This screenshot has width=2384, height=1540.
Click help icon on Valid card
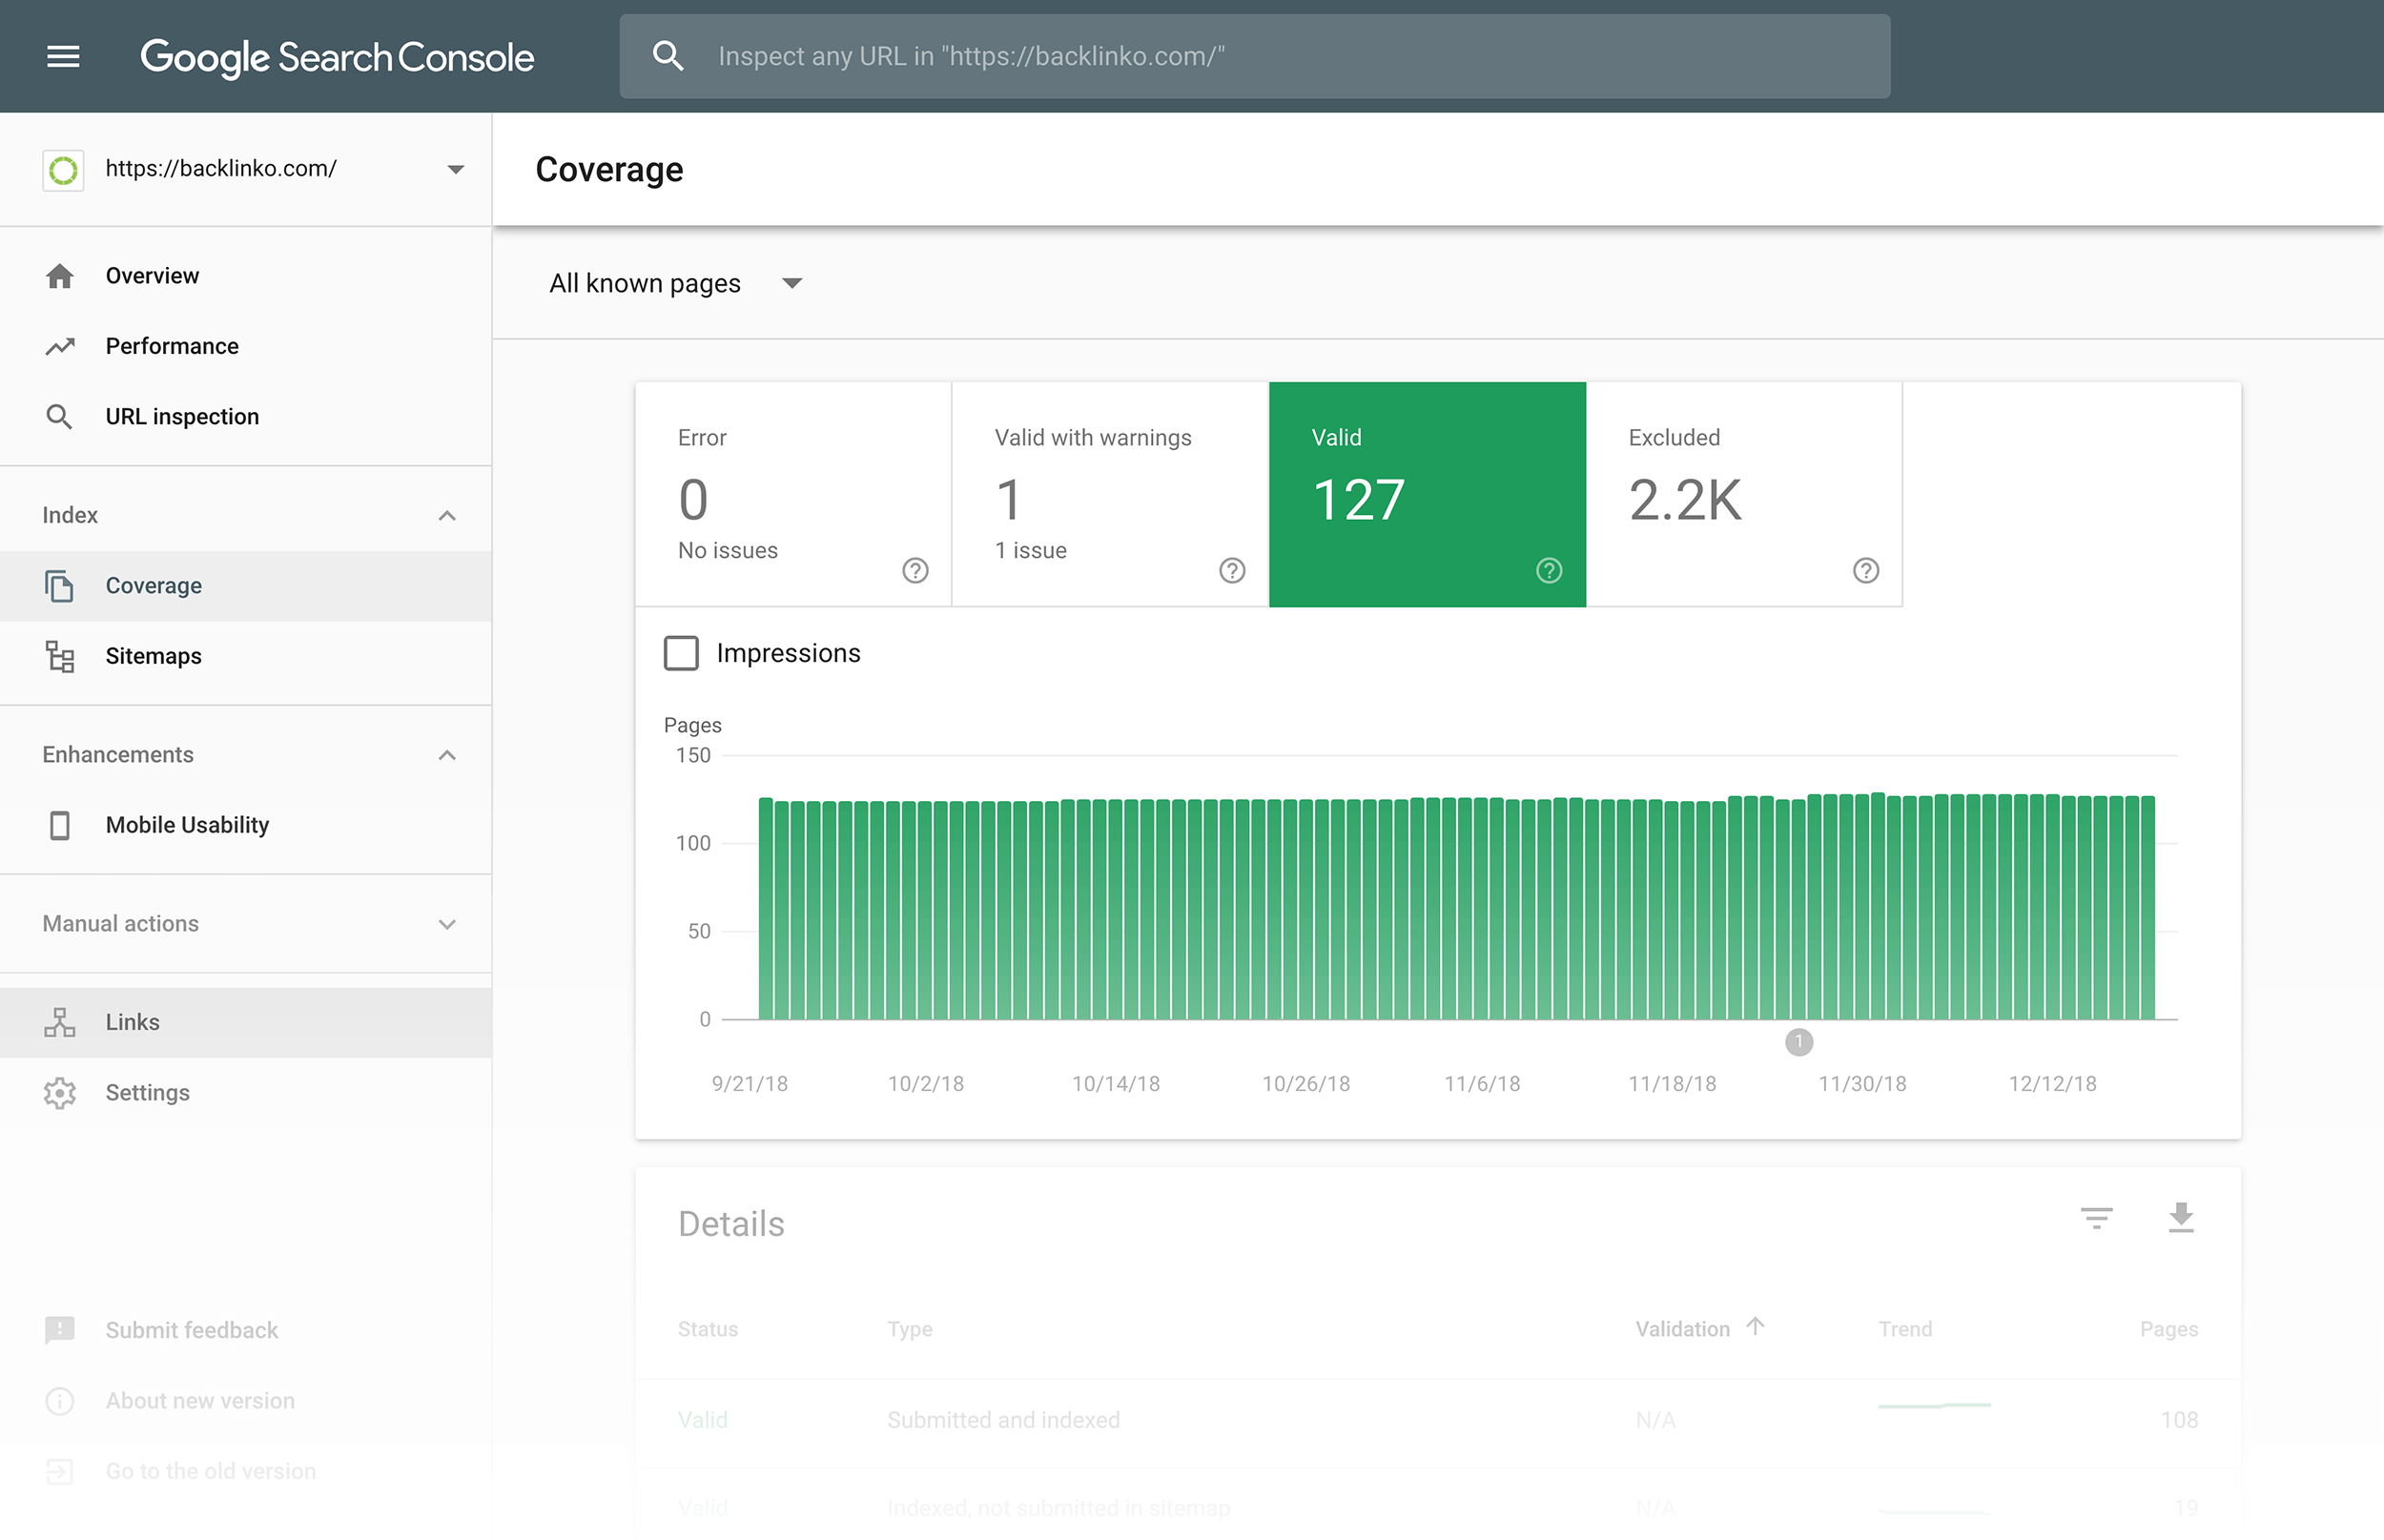click(1549, 570)
